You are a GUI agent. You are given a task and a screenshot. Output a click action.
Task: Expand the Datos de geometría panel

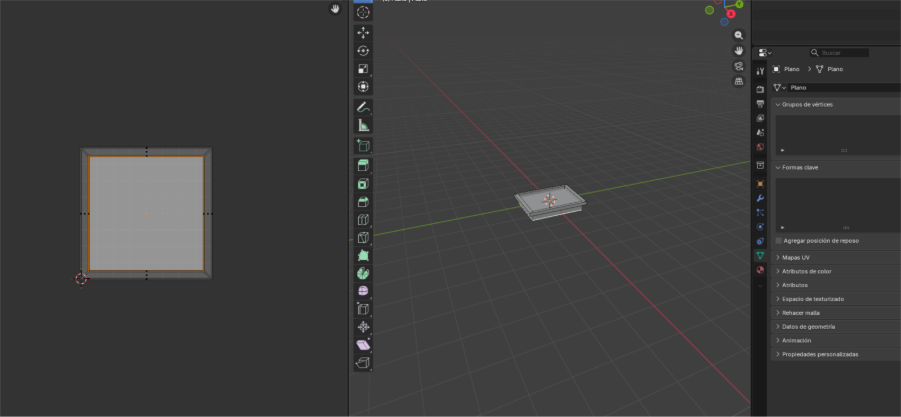808,327
